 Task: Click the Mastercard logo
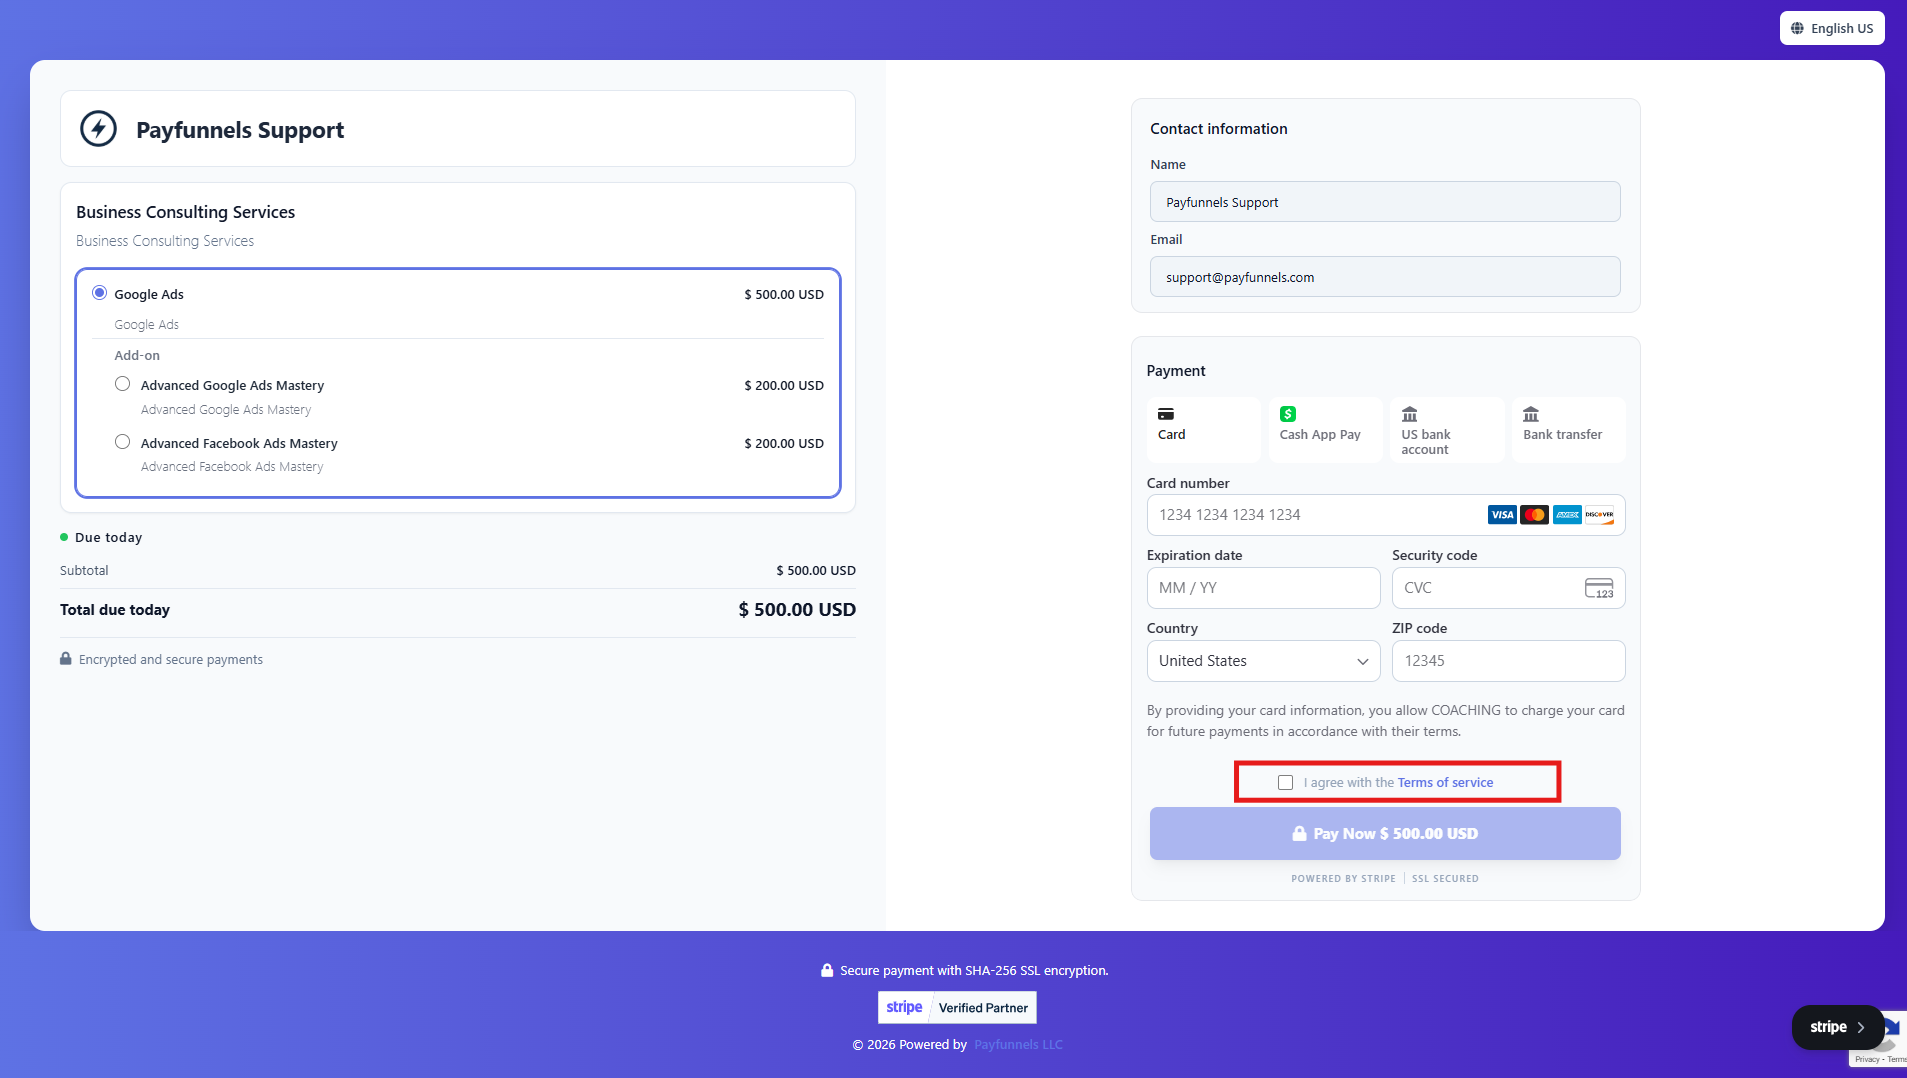point(1534,515)
